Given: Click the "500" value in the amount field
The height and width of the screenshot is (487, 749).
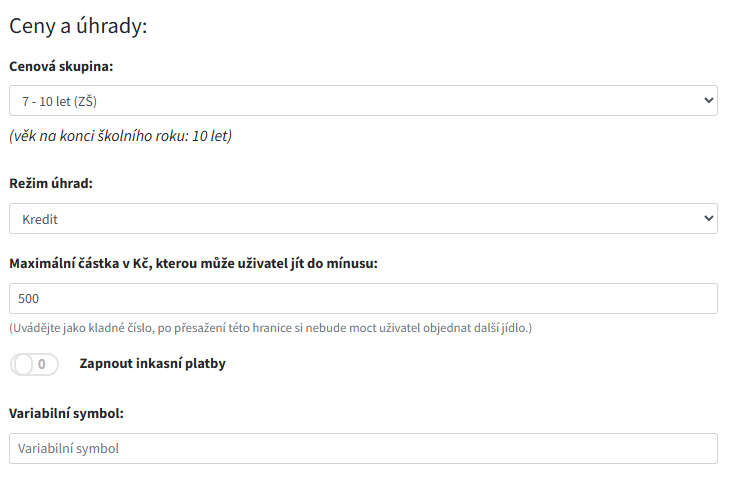Looking at the screenshot, I should (29, 298).
